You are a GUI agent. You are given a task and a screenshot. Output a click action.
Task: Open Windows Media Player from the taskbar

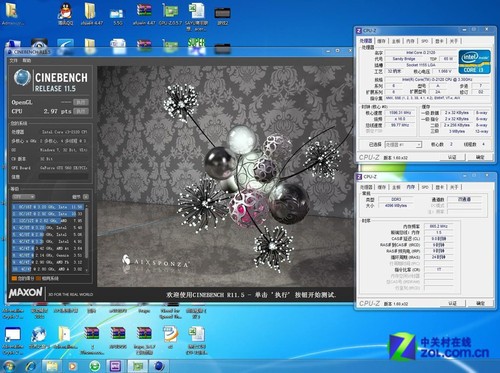coord(72,366)
